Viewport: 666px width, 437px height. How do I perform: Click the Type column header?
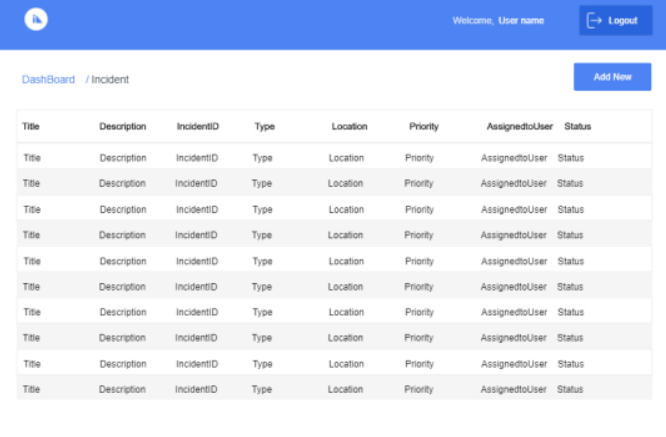click(264, 126)
